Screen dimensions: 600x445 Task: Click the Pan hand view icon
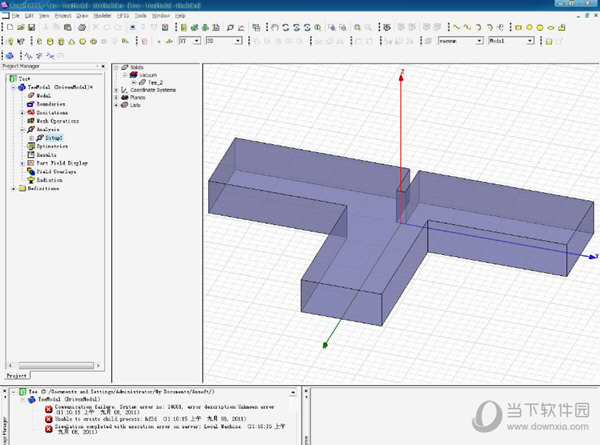pos(274,27)
